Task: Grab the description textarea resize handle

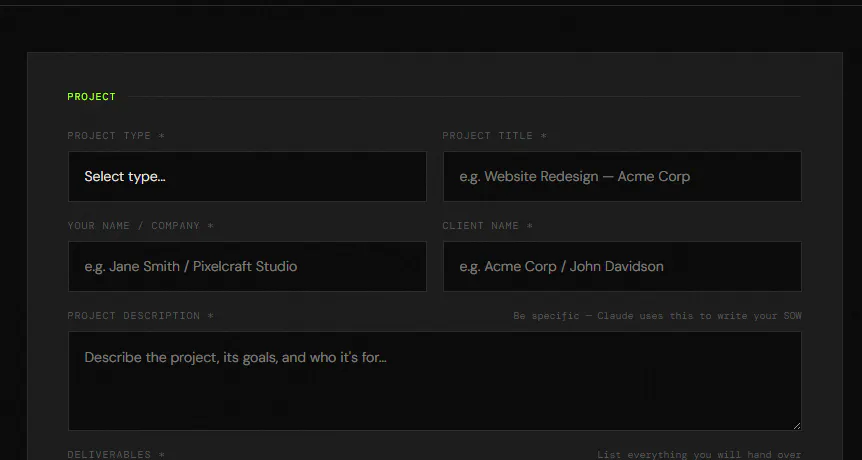Action: 797,426
